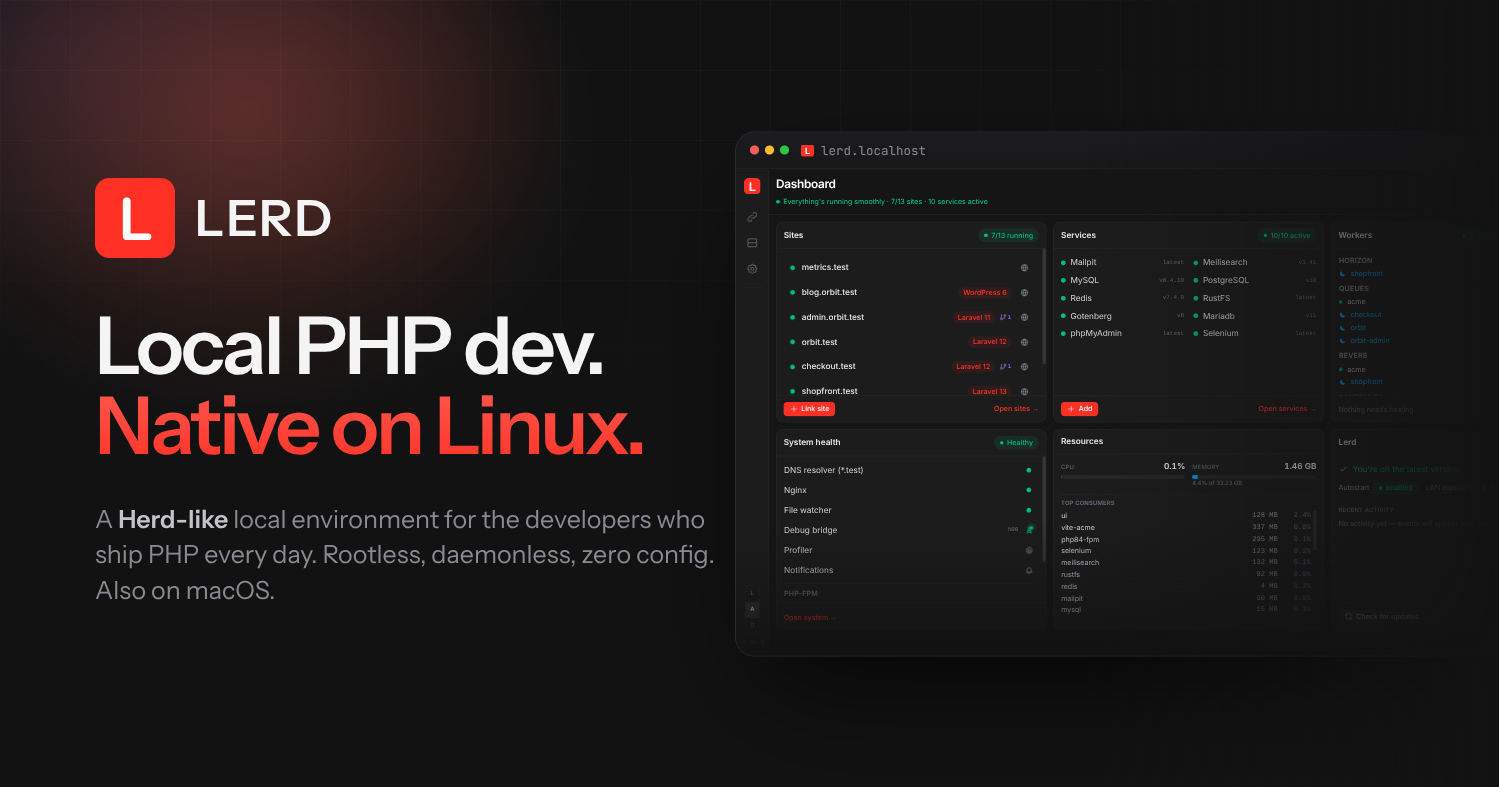Click the vite-acme consumer row
Screen dimensions: 1499x787
[x=1186, y=527]
